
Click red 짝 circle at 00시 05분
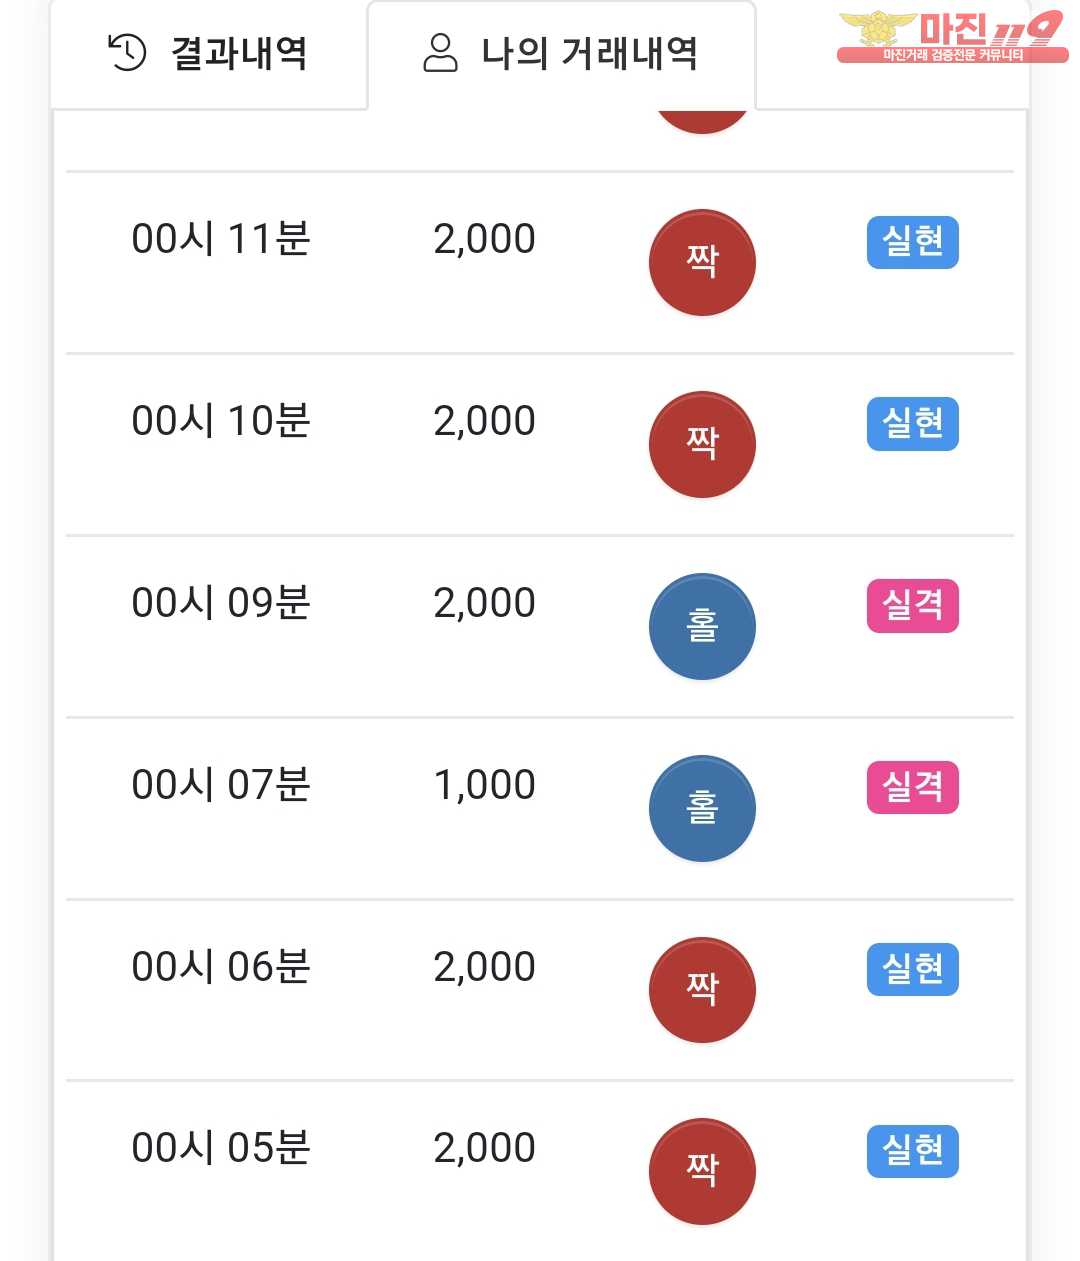702,1171
